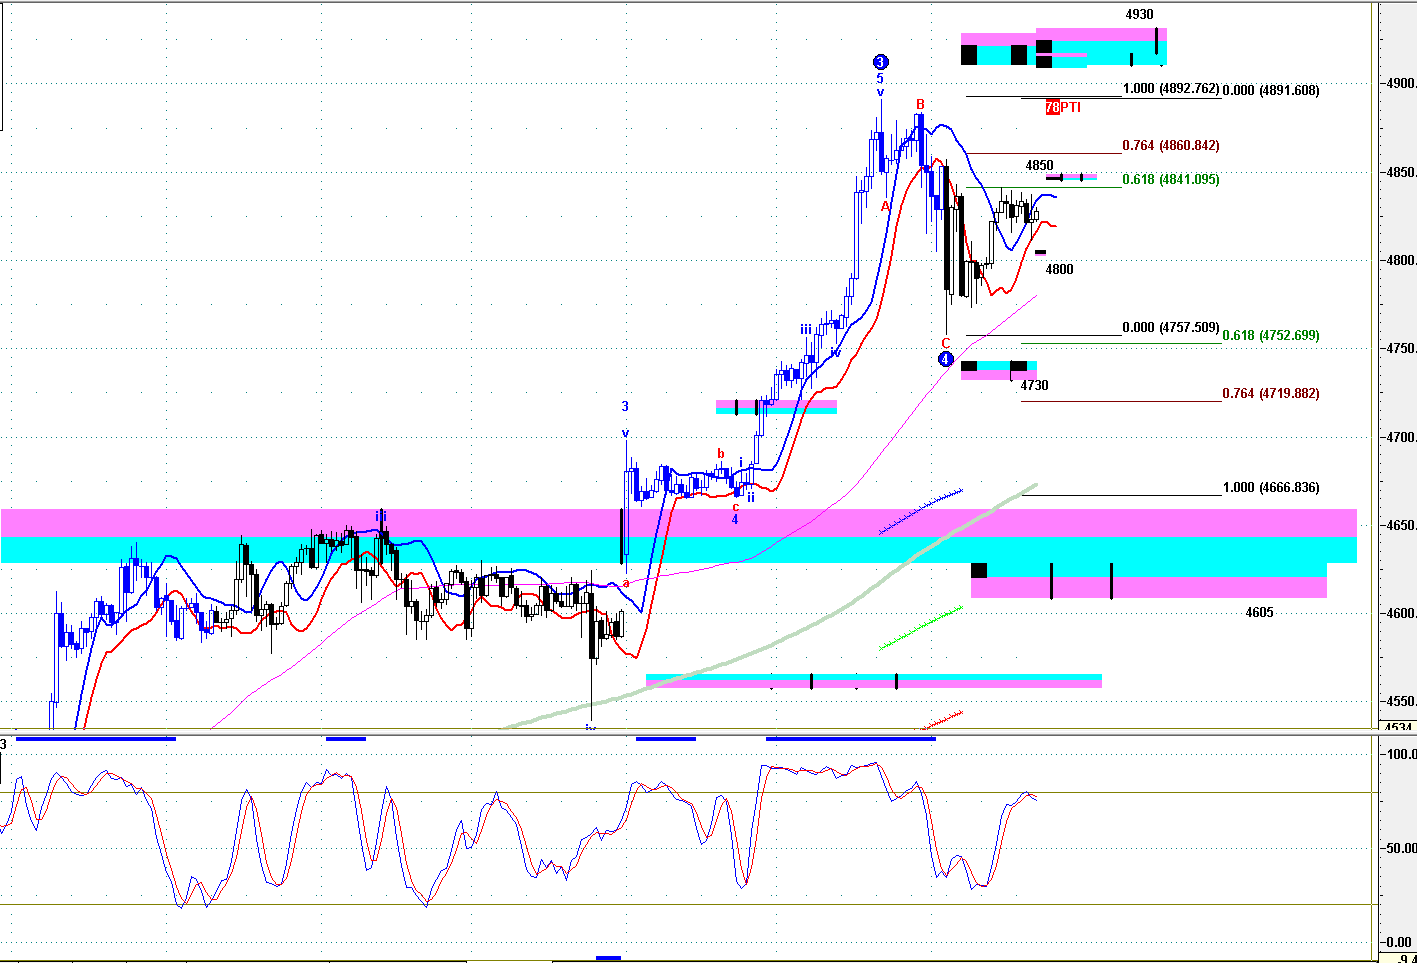Viewport: 1417px width, 963px height.
Task: Click the 4800 target label below the candles
Action: tap(1059, 269)
